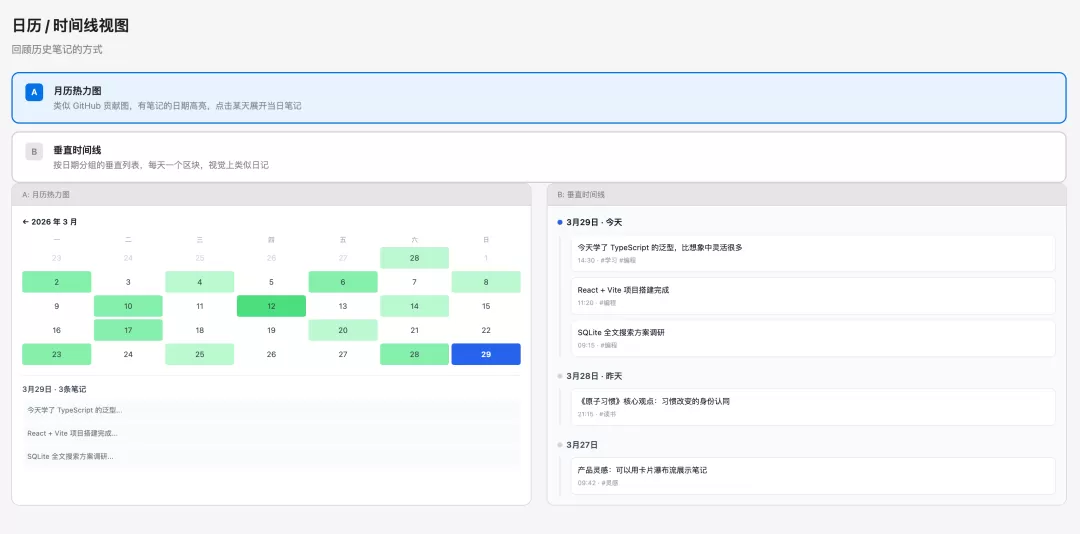The width and height of the screenshot is (1080, 534).
Task: Click the gray dot marker for 3月27日
Action: [559, 445]
